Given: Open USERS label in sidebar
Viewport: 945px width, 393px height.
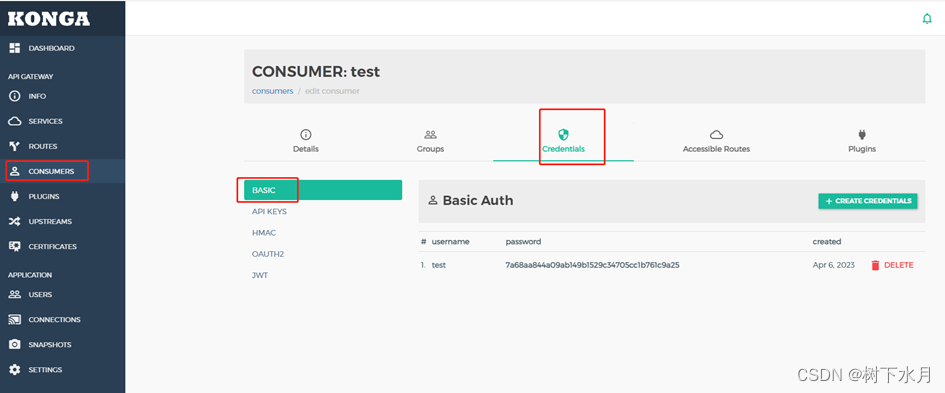Looking at the screenshot, I should [x=40, y=295].
